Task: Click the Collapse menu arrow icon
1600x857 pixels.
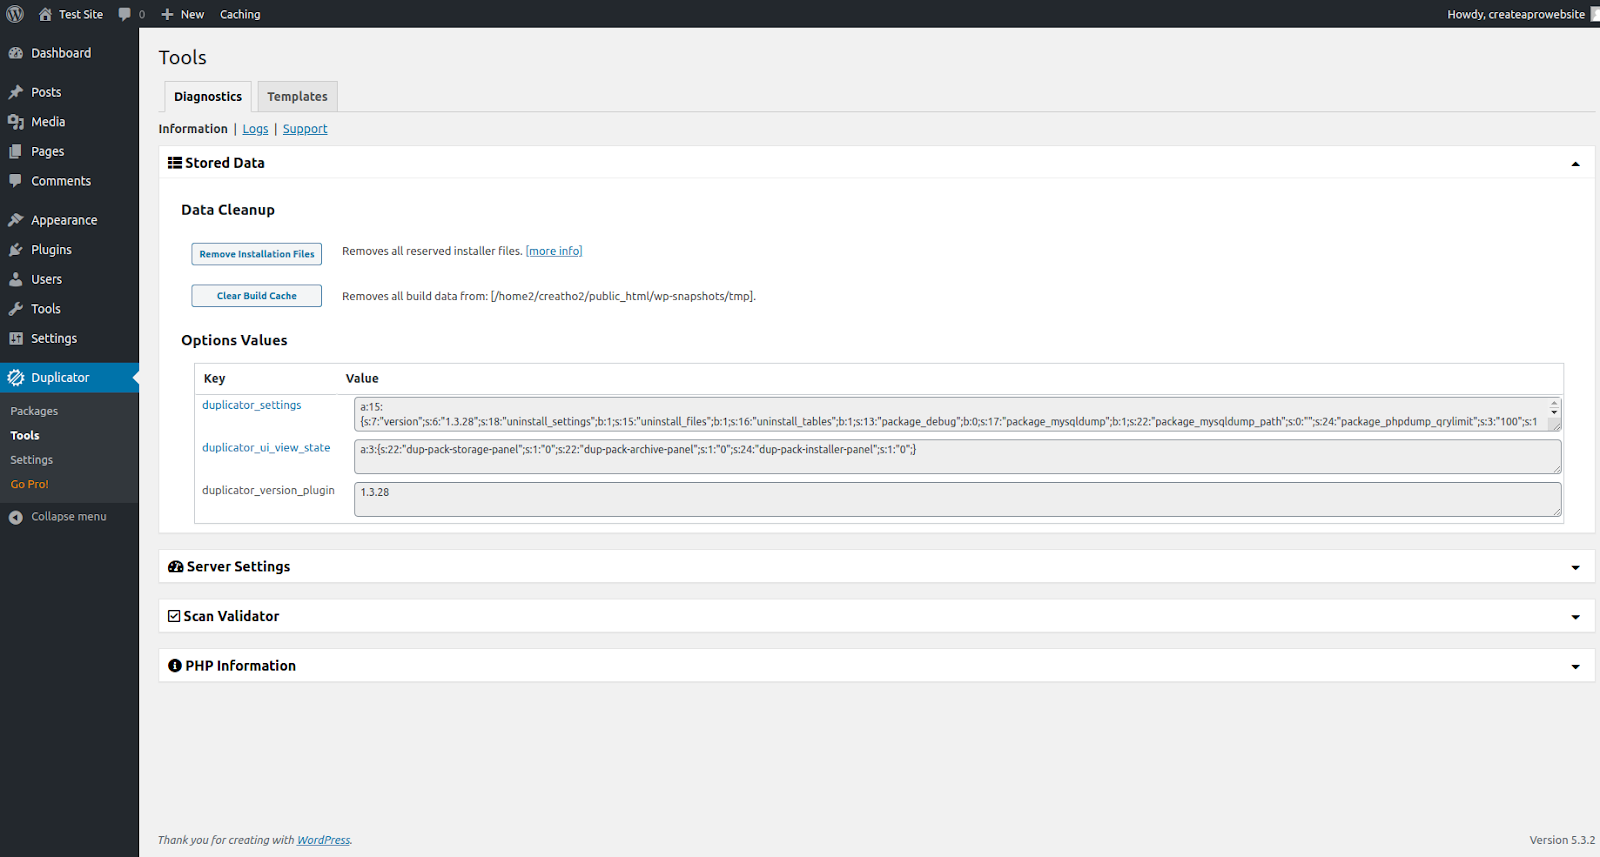Action: pyautogui.click(x=16, y=517)
